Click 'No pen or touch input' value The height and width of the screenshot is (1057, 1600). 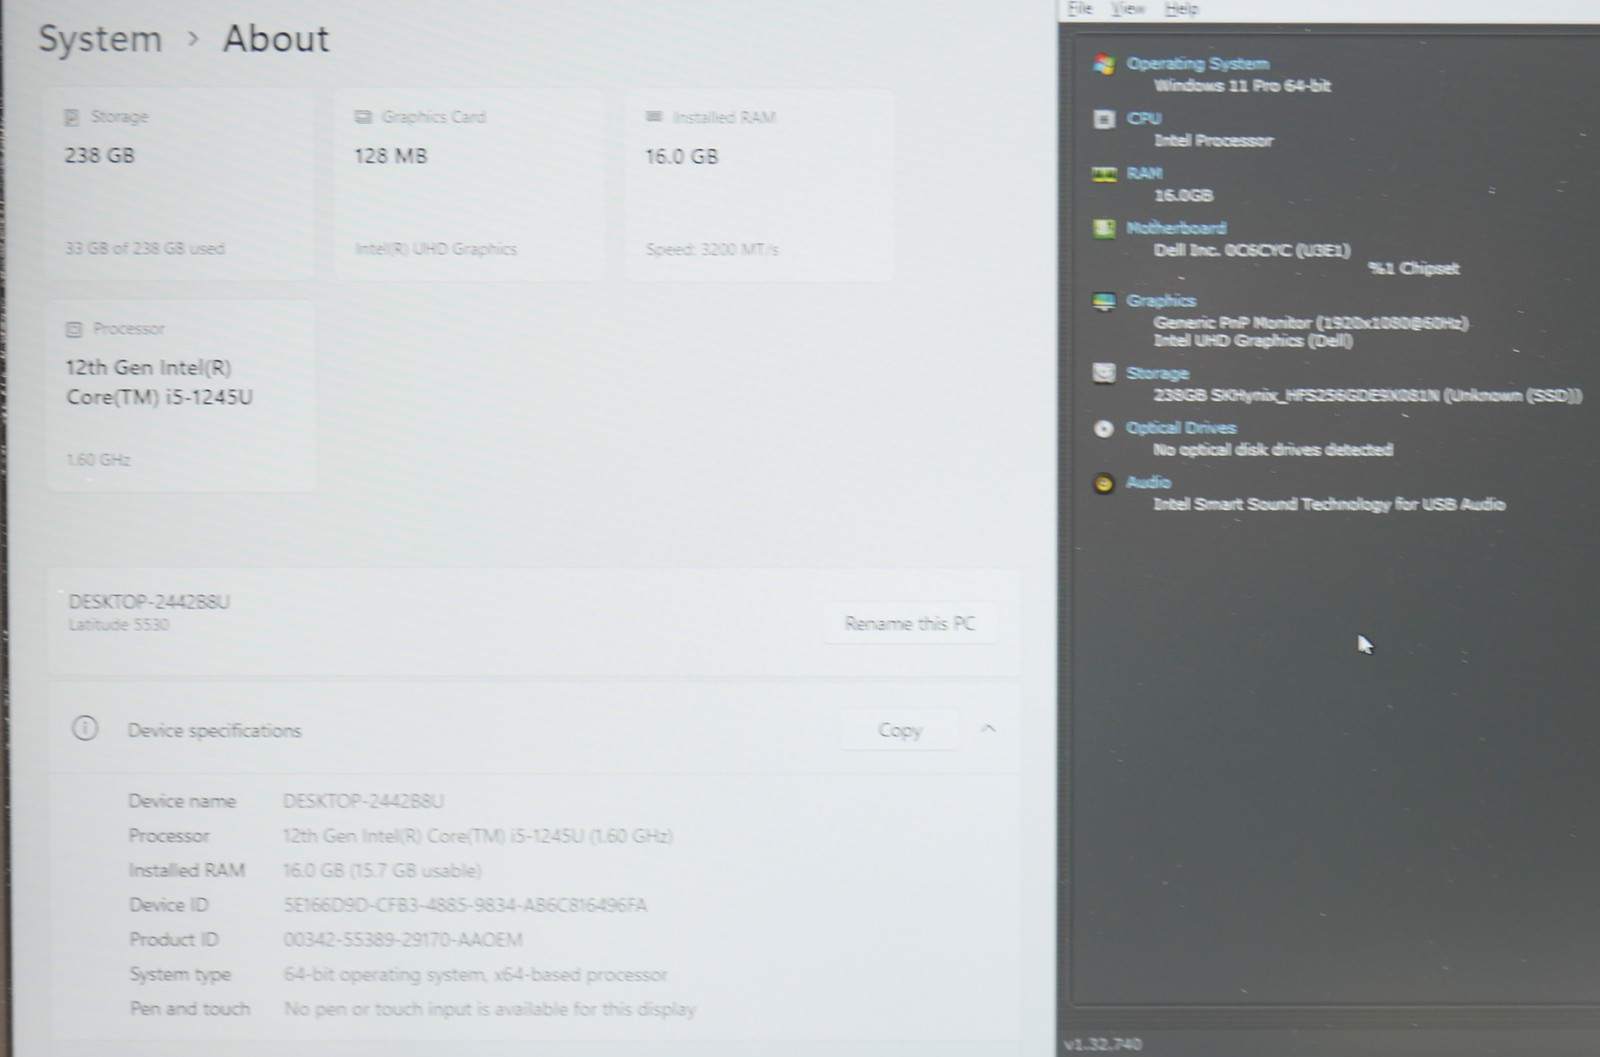[x=489, y=1009]
